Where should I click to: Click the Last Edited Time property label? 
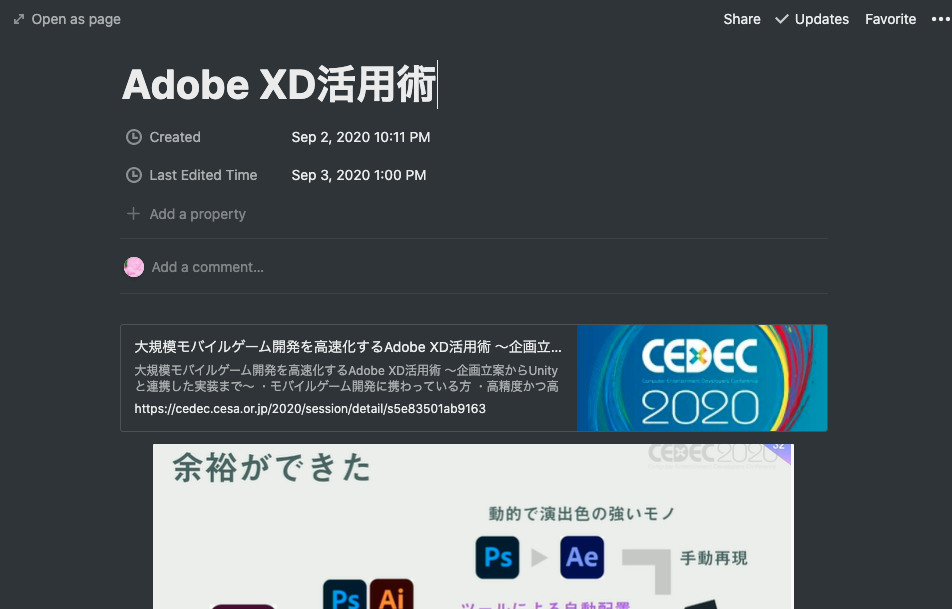[x=203, y=175]
